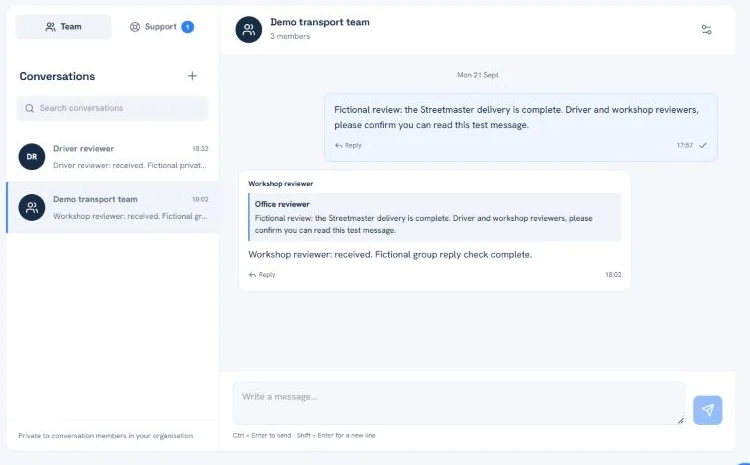Viewport: 750px width, 465px height.
Task: Click the 3 members label
Action: [x=290, y=36]
